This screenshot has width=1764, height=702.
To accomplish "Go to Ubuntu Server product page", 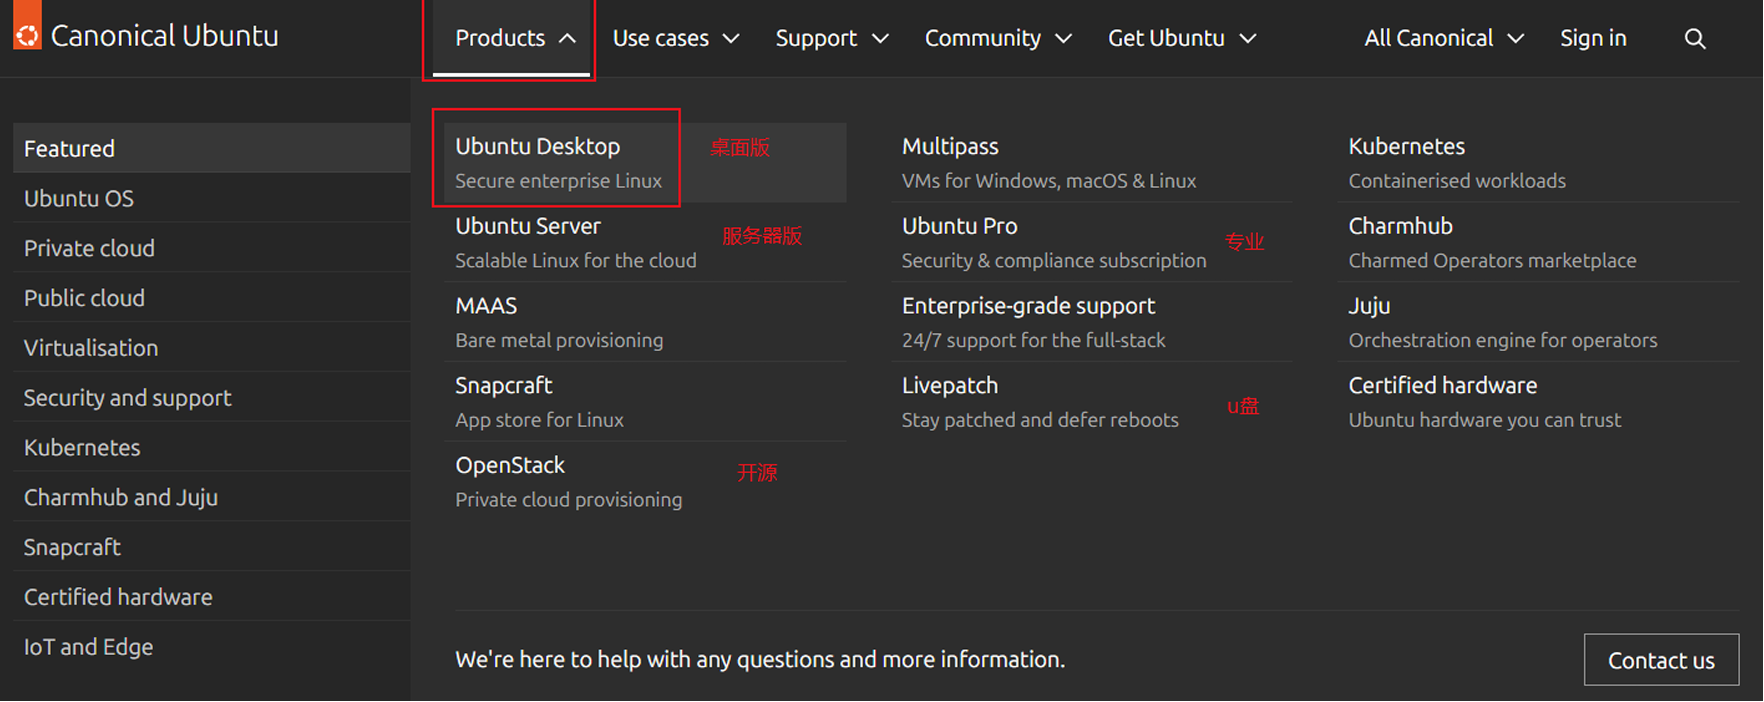I will pos(528,227).
